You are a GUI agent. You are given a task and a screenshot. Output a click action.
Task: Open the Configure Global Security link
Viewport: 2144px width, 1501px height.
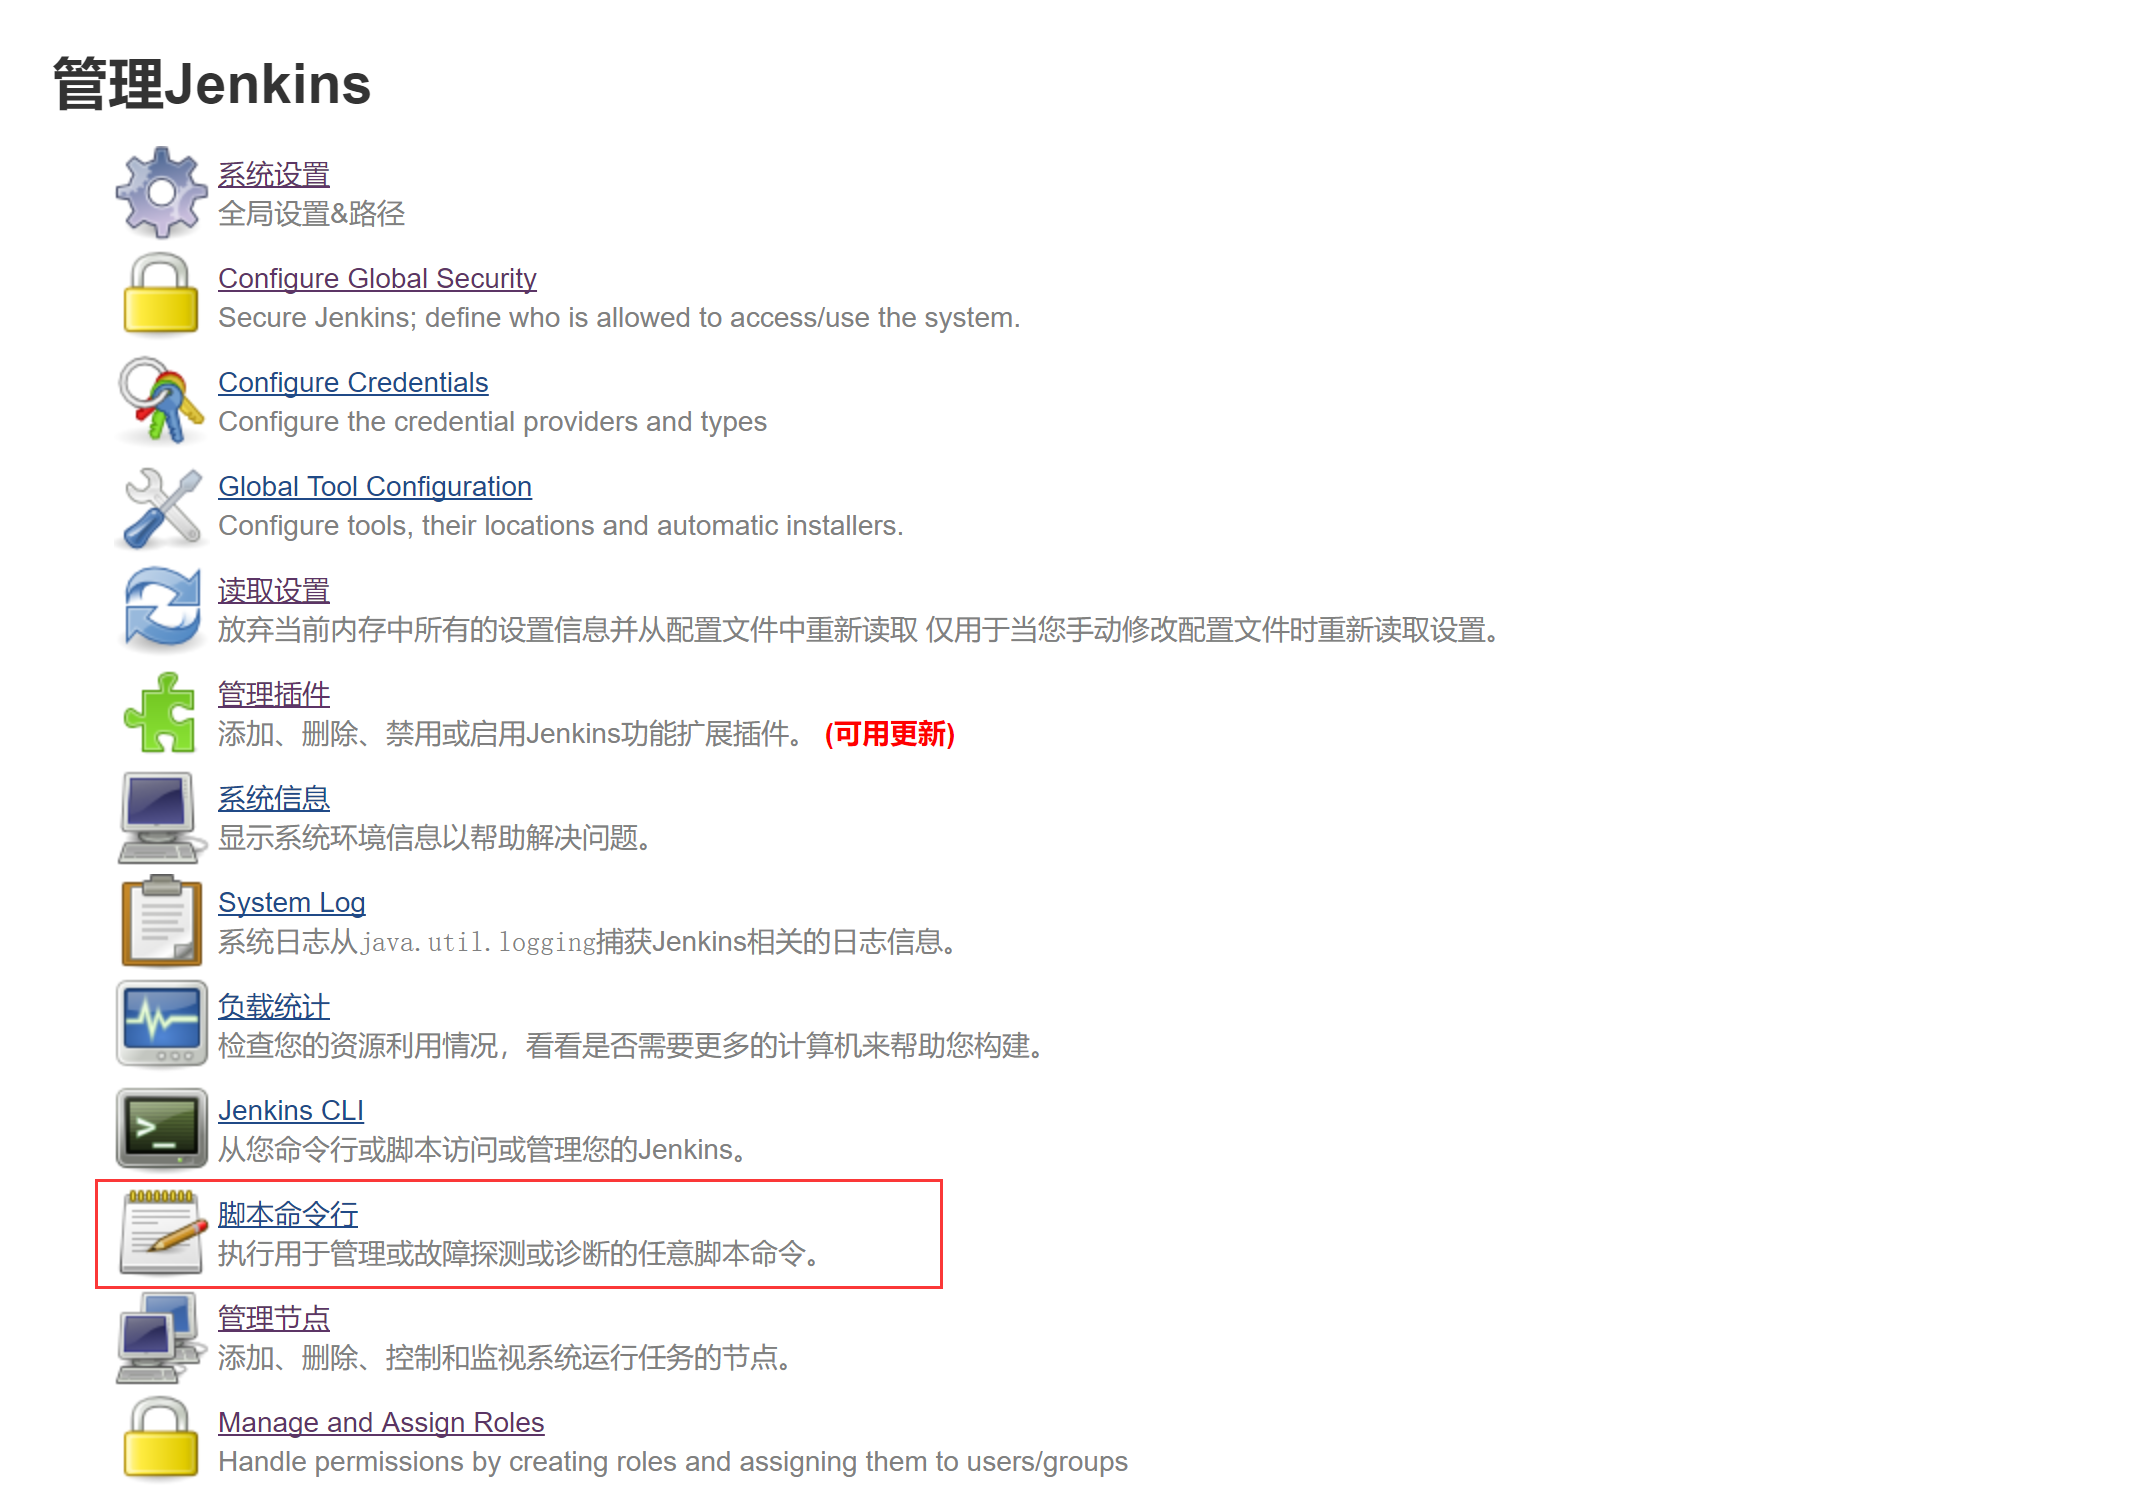point(377,278)
